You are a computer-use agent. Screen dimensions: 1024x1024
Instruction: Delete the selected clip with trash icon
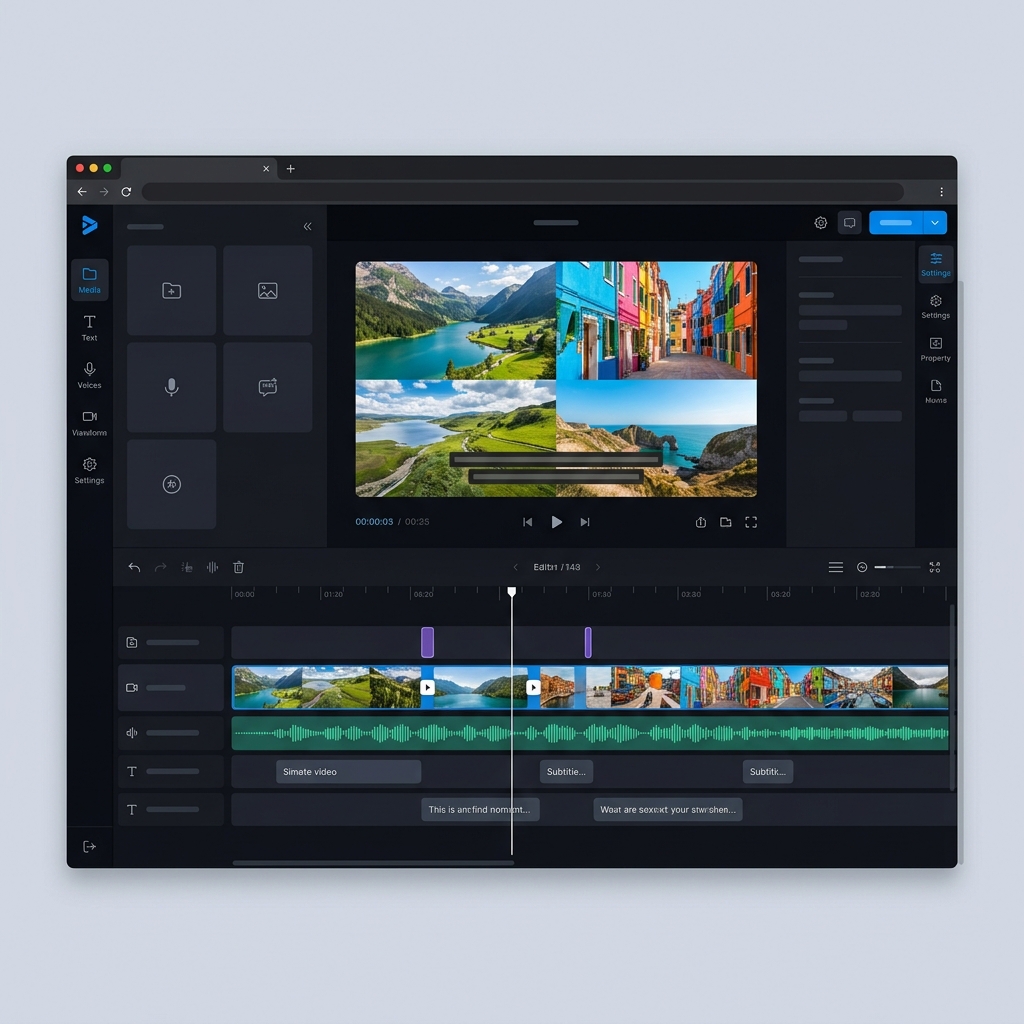238,567
